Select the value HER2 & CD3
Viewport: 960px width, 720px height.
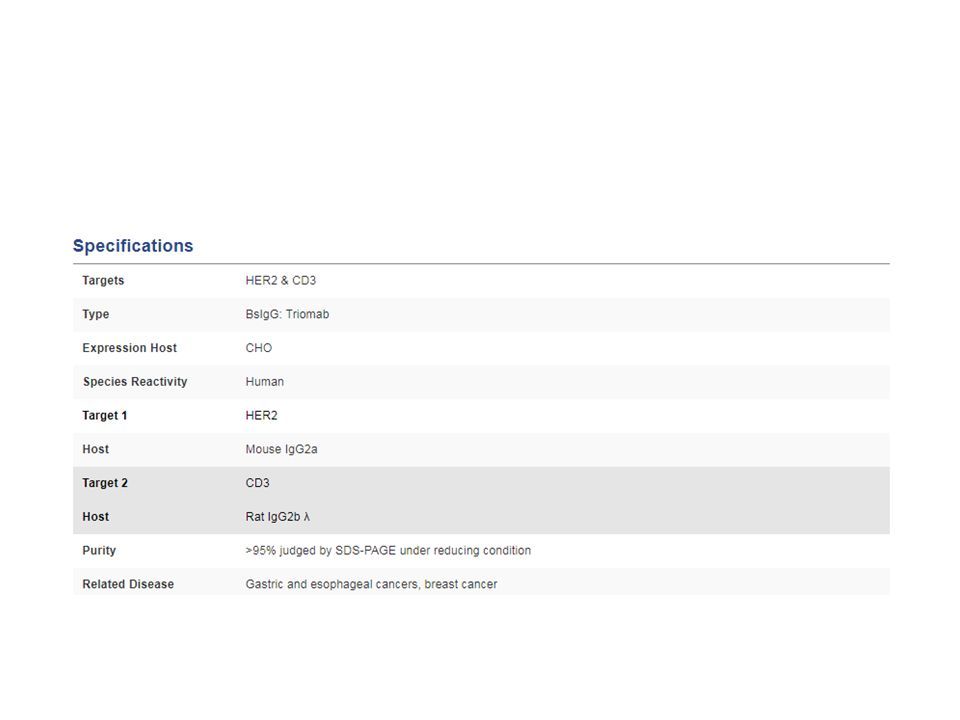(x=280, y=280)
